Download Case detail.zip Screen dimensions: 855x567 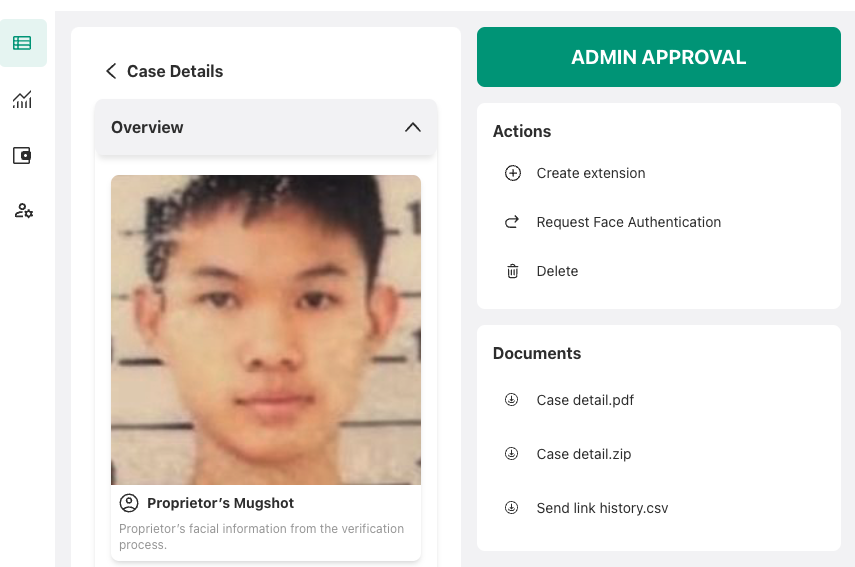tap(583, 454)
